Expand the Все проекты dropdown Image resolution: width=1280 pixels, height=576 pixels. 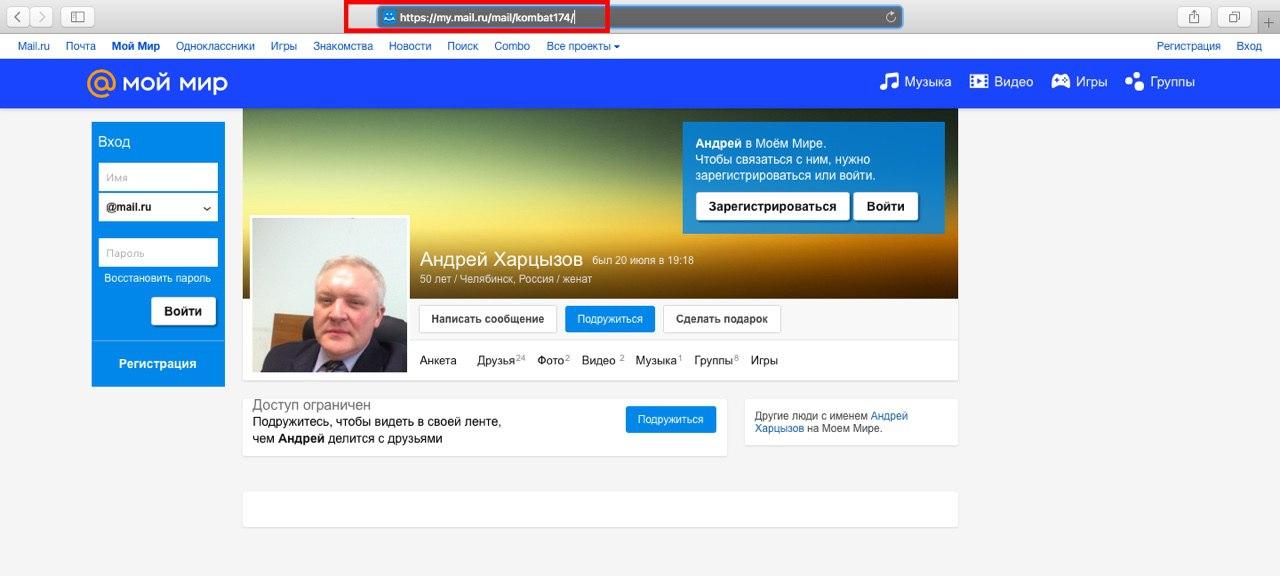[583, 46]
